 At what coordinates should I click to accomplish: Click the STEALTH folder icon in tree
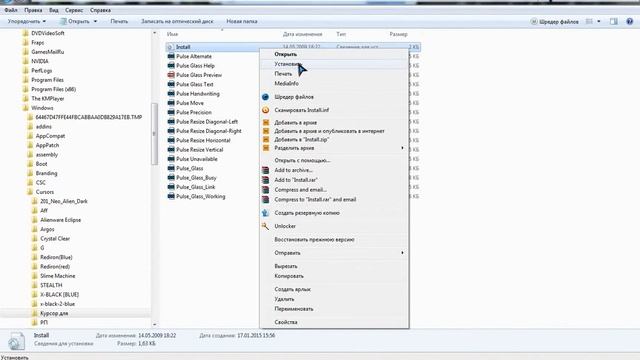(x=34, y=285)
